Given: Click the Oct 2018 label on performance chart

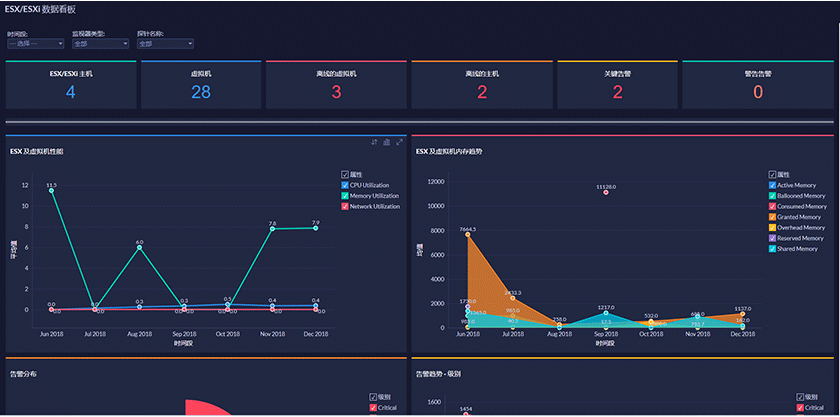Looking at the screenshot, I should tap(228, 334).
